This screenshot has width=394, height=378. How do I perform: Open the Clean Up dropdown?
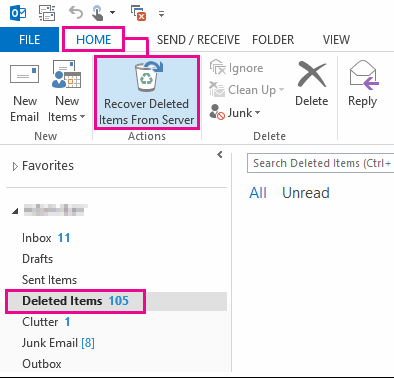(x=246, y=90)
